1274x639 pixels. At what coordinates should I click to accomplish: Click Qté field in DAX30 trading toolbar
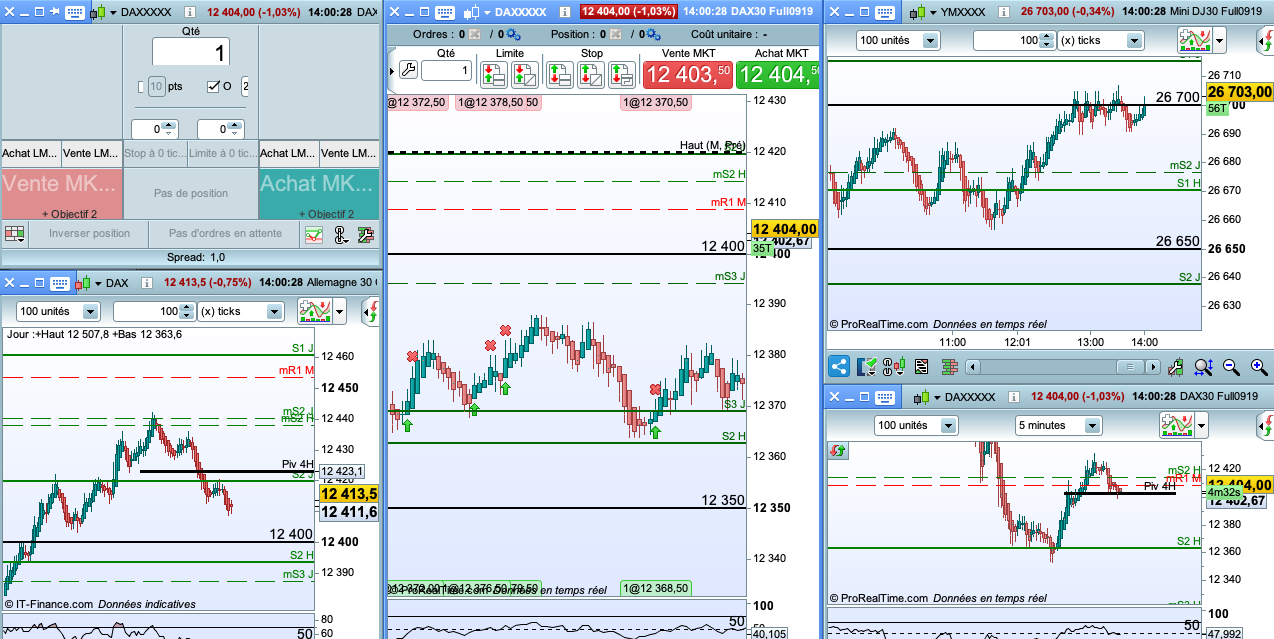(446, 70)
